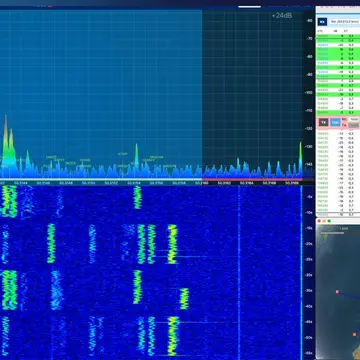Click the pink passband bar under the spectrum
Screen dimensions: 360x360
(x=252, y=179)
